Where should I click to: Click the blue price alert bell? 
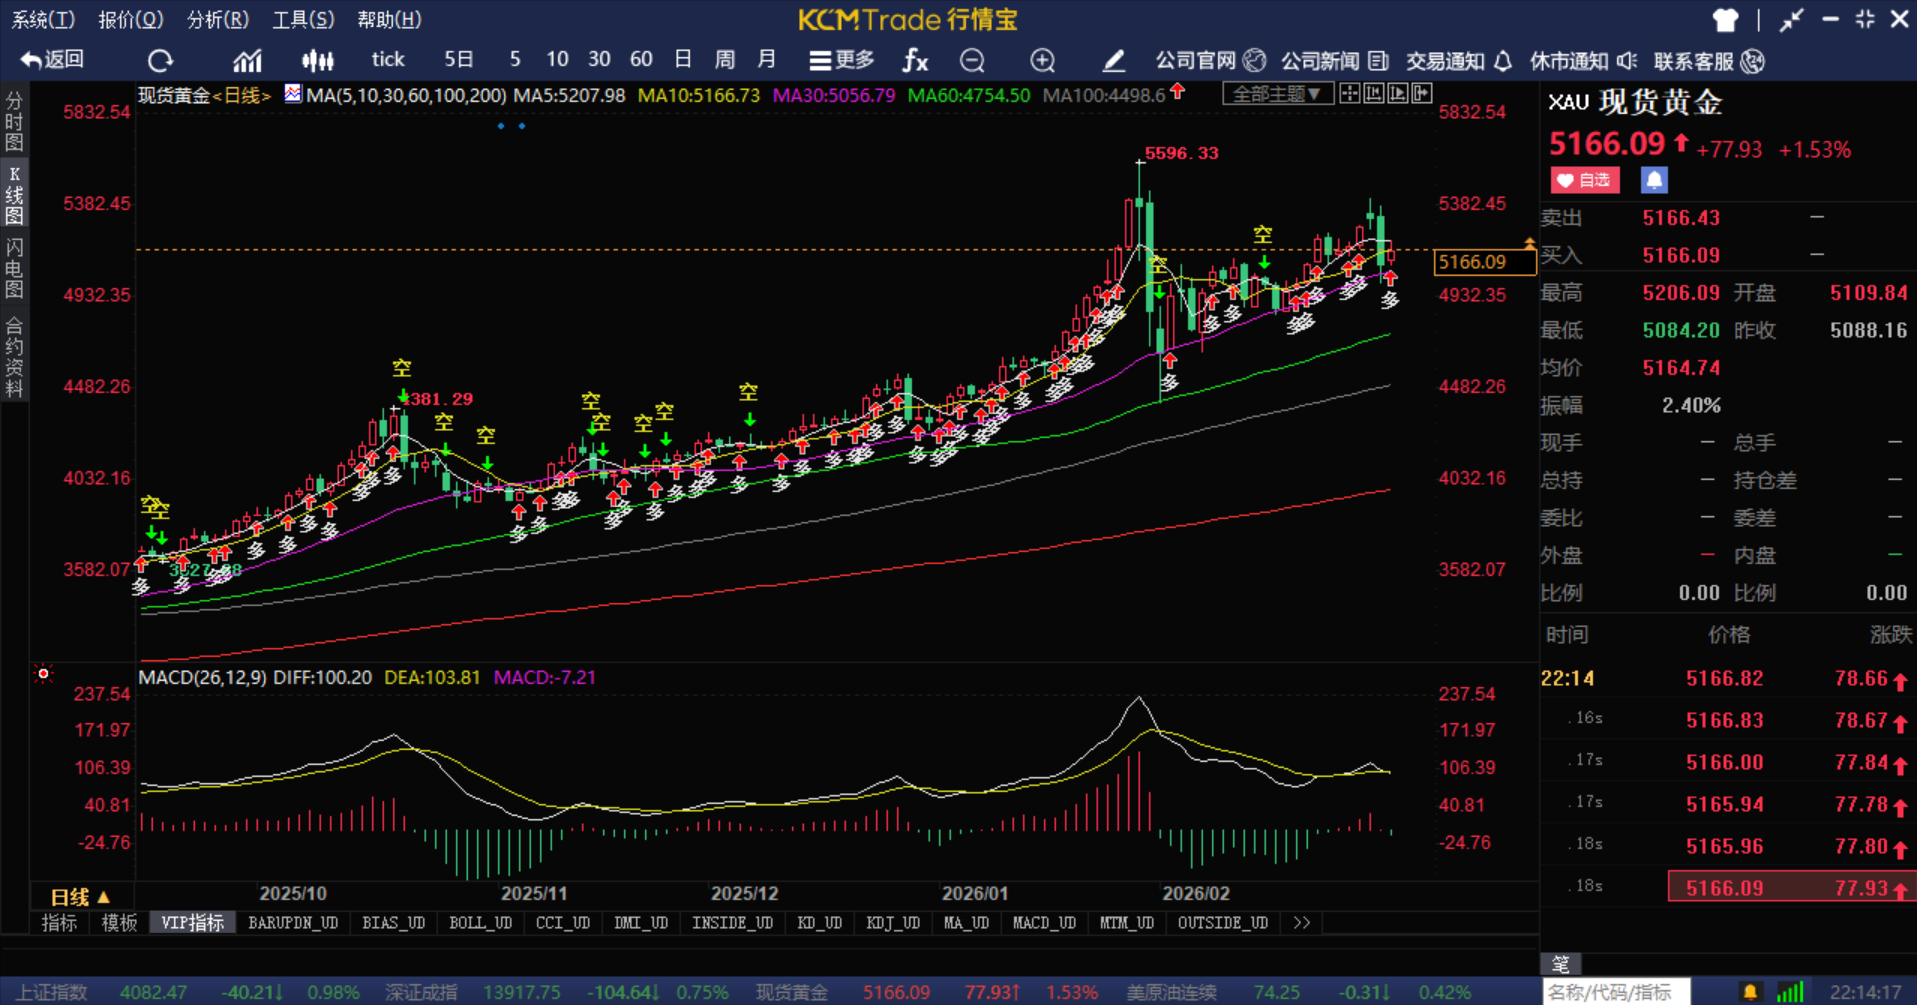[1654, 180]
